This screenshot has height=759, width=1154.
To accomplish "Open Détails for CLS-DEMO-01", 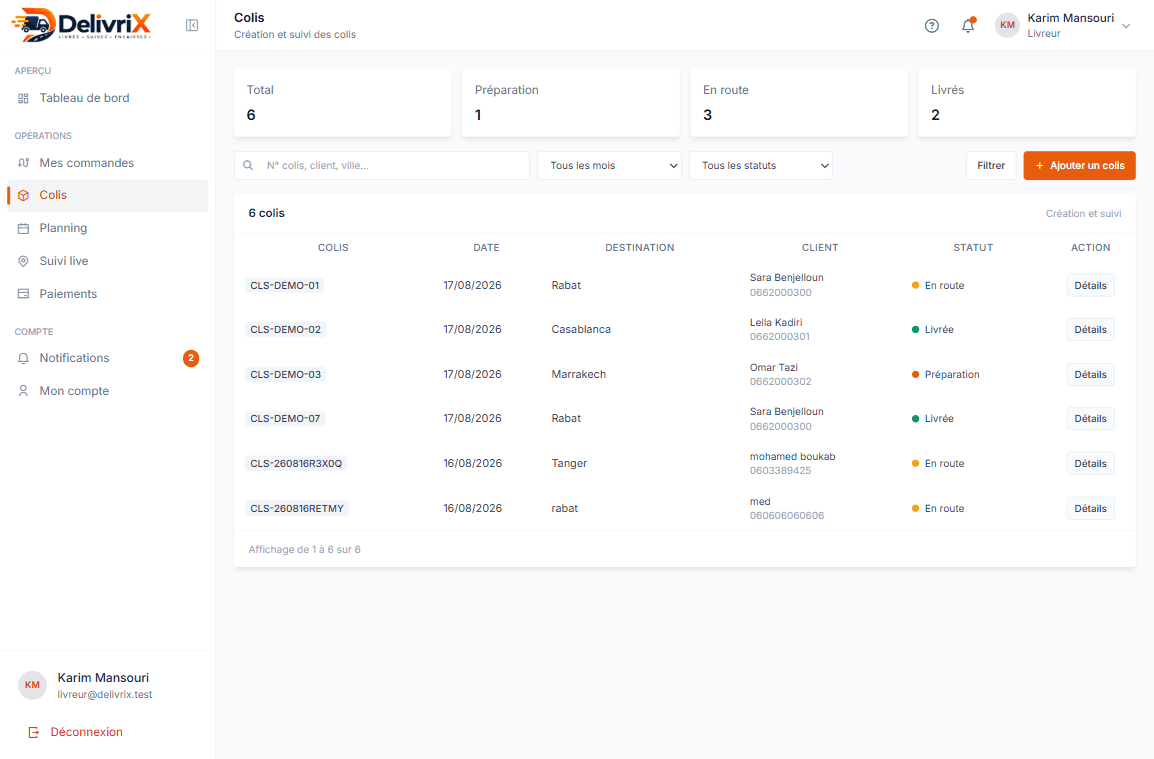I will point(1090,286).
